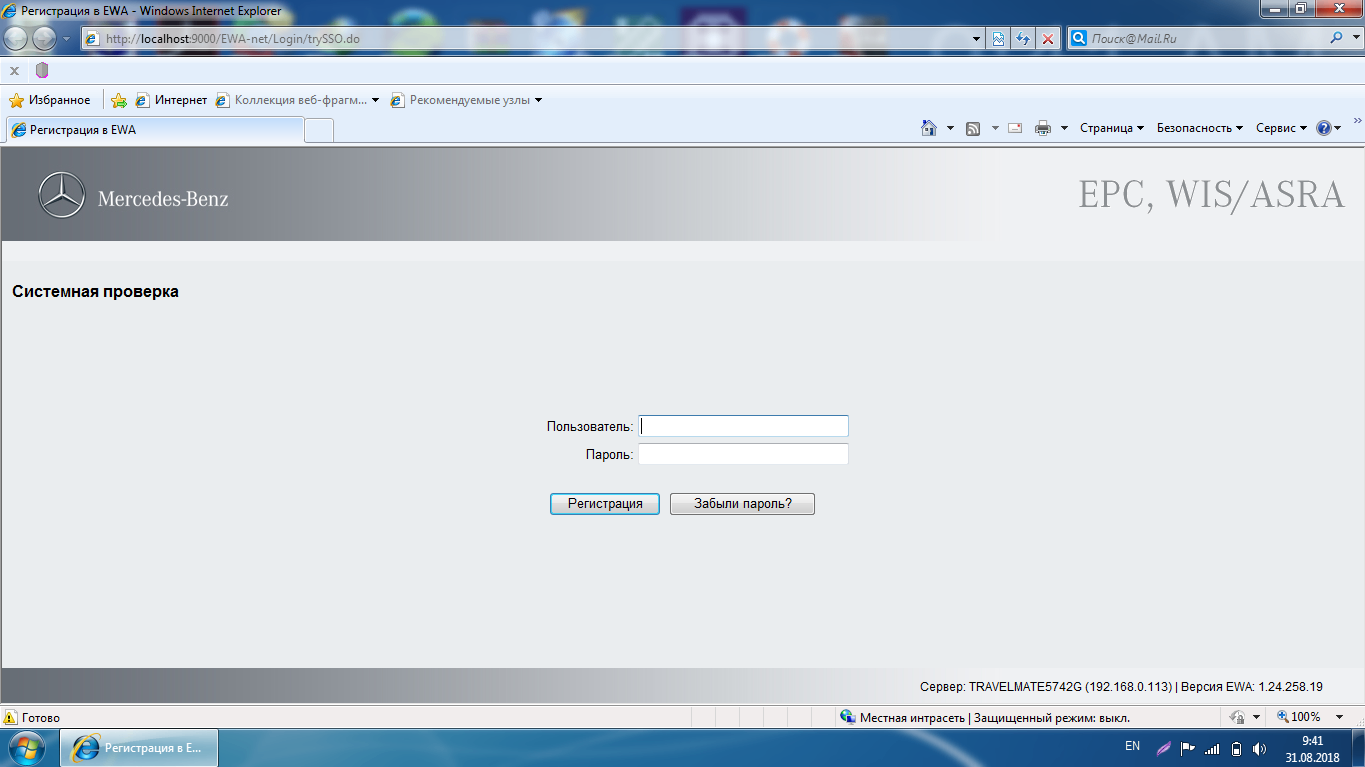Click the EPC, WIS/ASRA header title

click(x=1211, y=194)
